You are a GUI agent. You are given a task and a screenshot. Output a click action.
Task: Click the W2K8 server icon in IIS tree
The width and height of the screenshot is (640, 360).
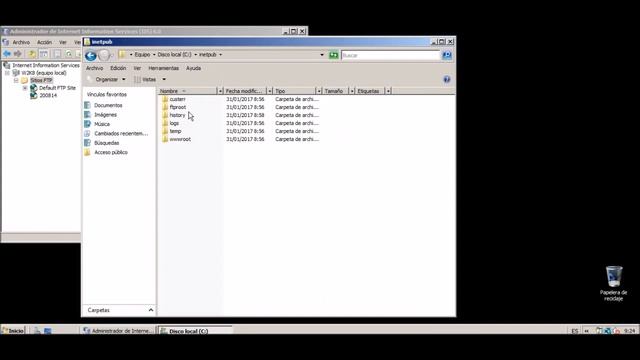pyautogui.click(x=16, y=73)
